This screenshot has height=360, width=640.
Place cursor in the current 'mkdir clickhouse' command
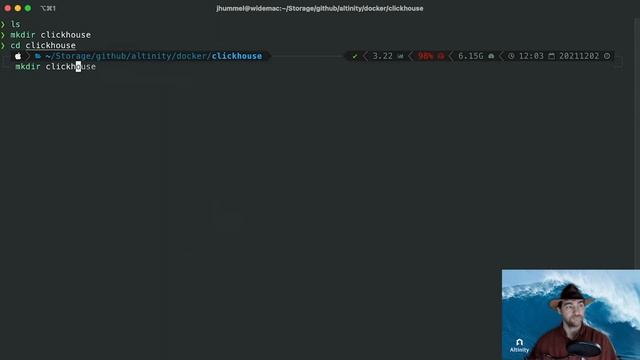(x=56, y=67)
